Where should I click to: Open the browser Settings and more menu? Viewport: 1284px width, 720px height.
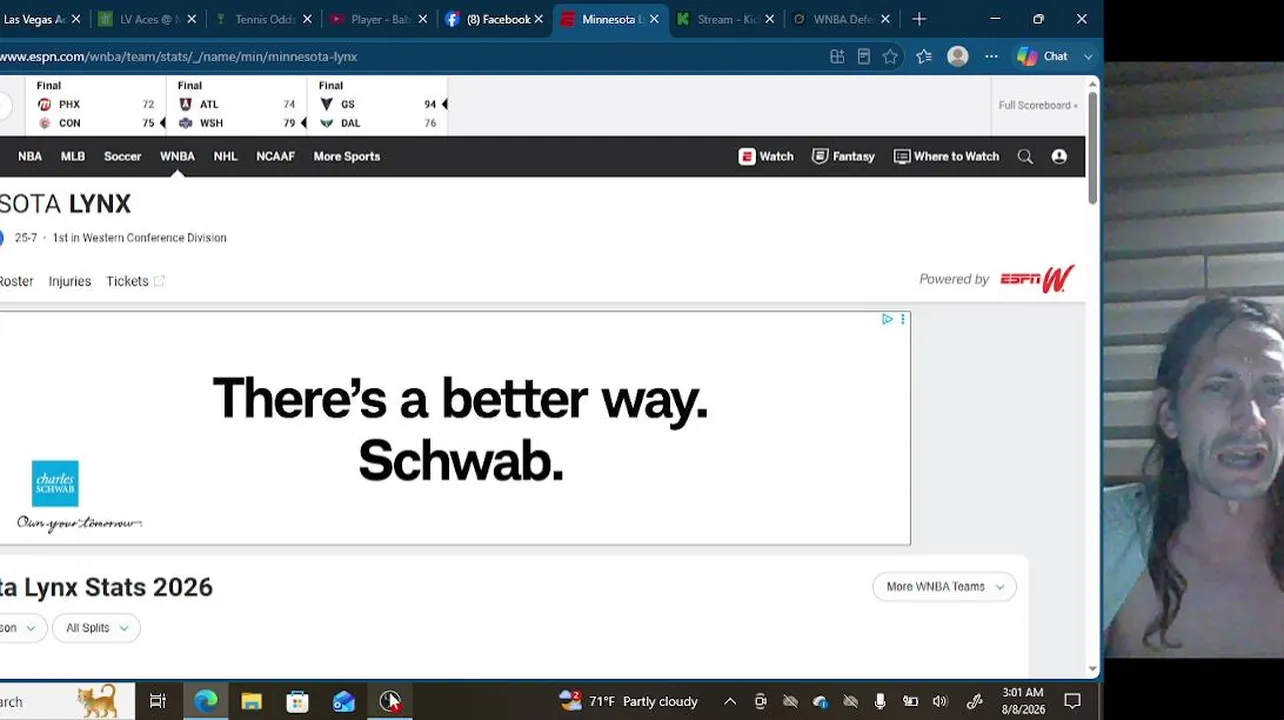coord(991,57)
